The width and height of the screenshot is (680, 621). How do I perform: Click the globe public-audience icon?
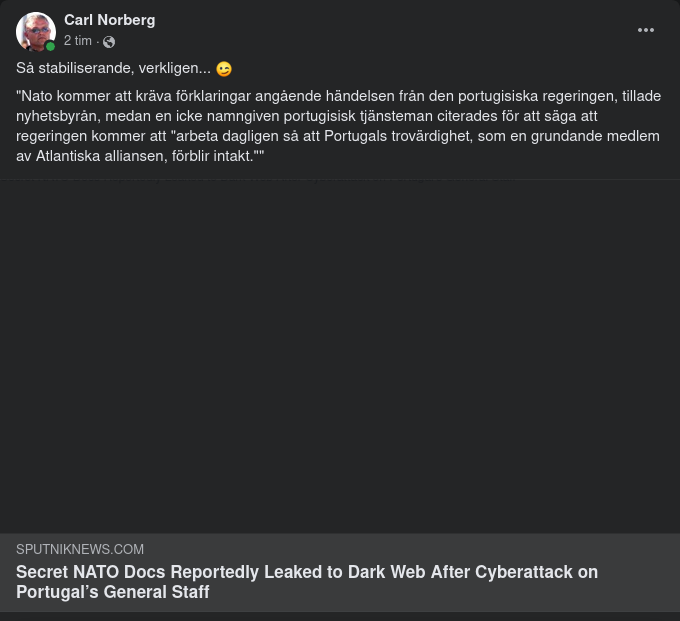pyautogui.click(x=109, y=42)
